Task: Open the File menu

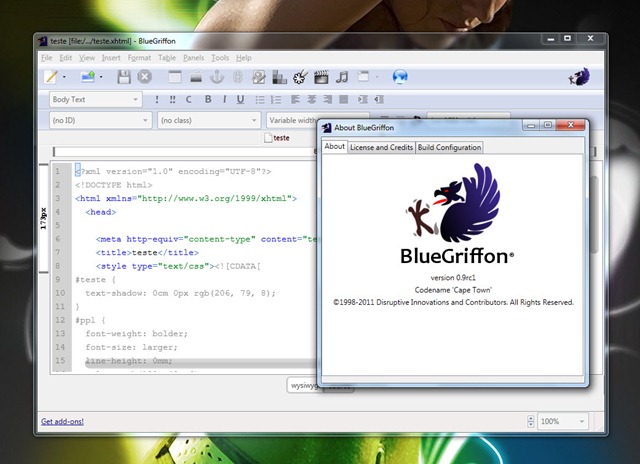Action: point(47,58)
